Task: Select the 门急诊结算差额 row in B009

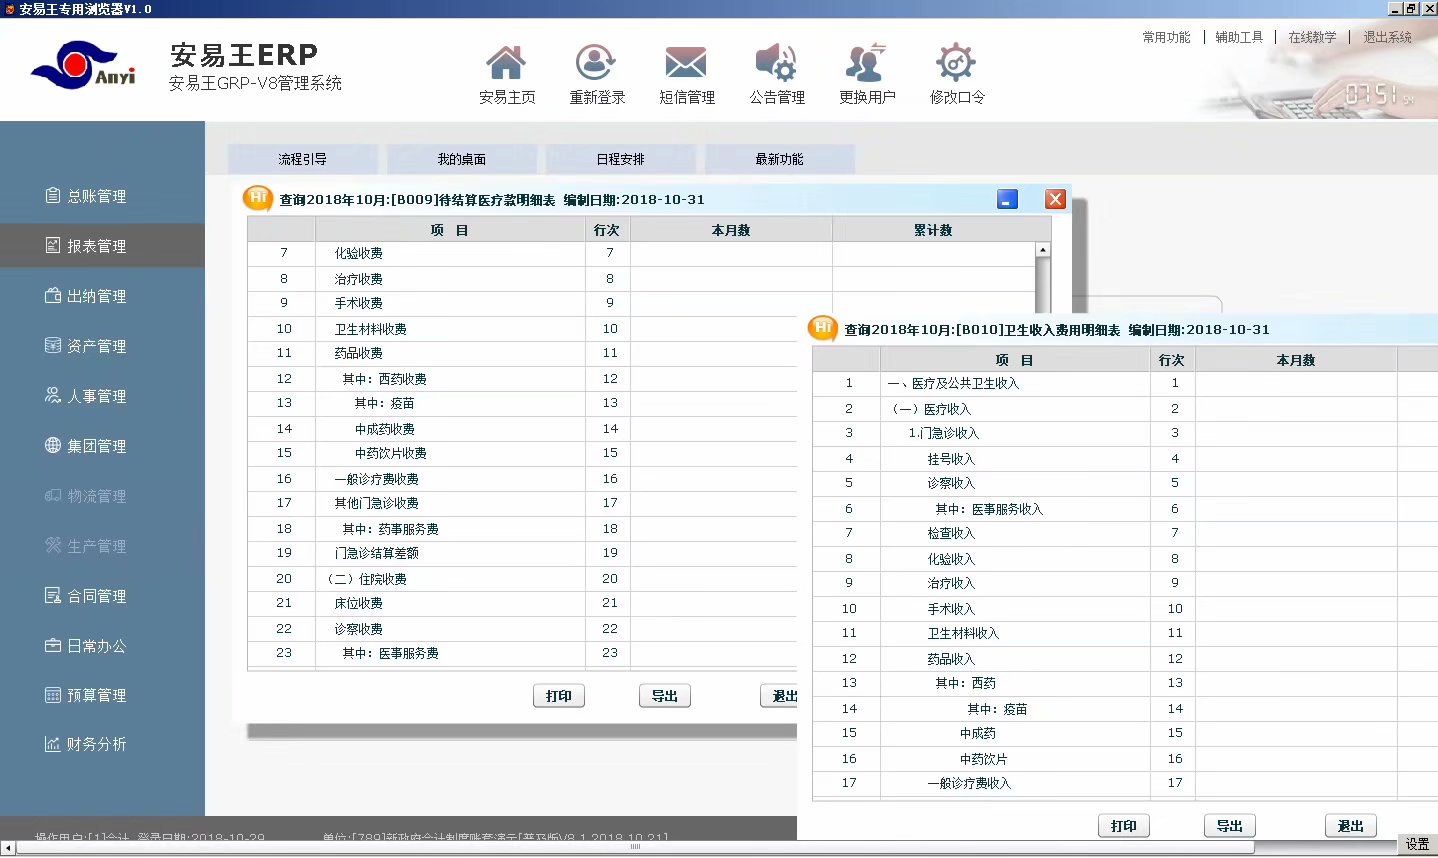Action: 522,554
